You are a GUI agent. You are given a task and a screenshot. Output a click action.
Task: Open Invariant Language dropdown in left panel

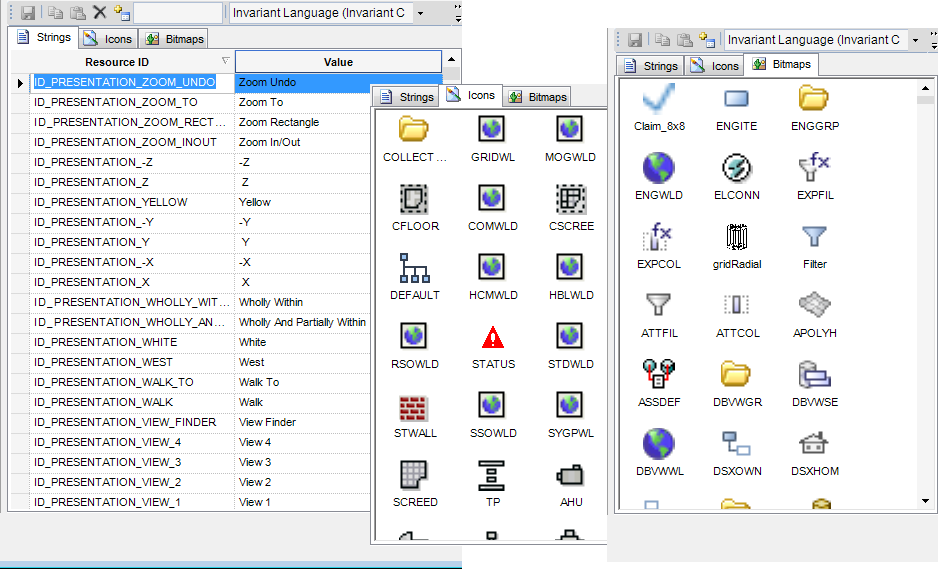pyautogui.click(x=420, y=13)
